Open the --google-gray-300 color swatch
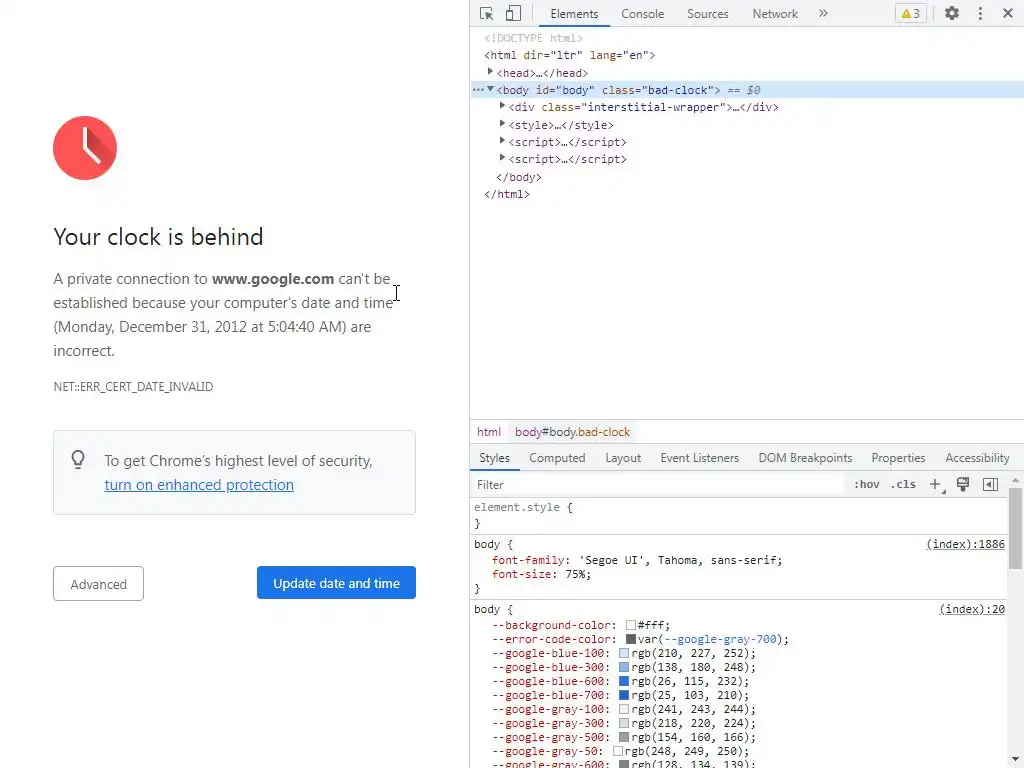The width and height of the screenshot is (1024, 768). tap(624, 724)
